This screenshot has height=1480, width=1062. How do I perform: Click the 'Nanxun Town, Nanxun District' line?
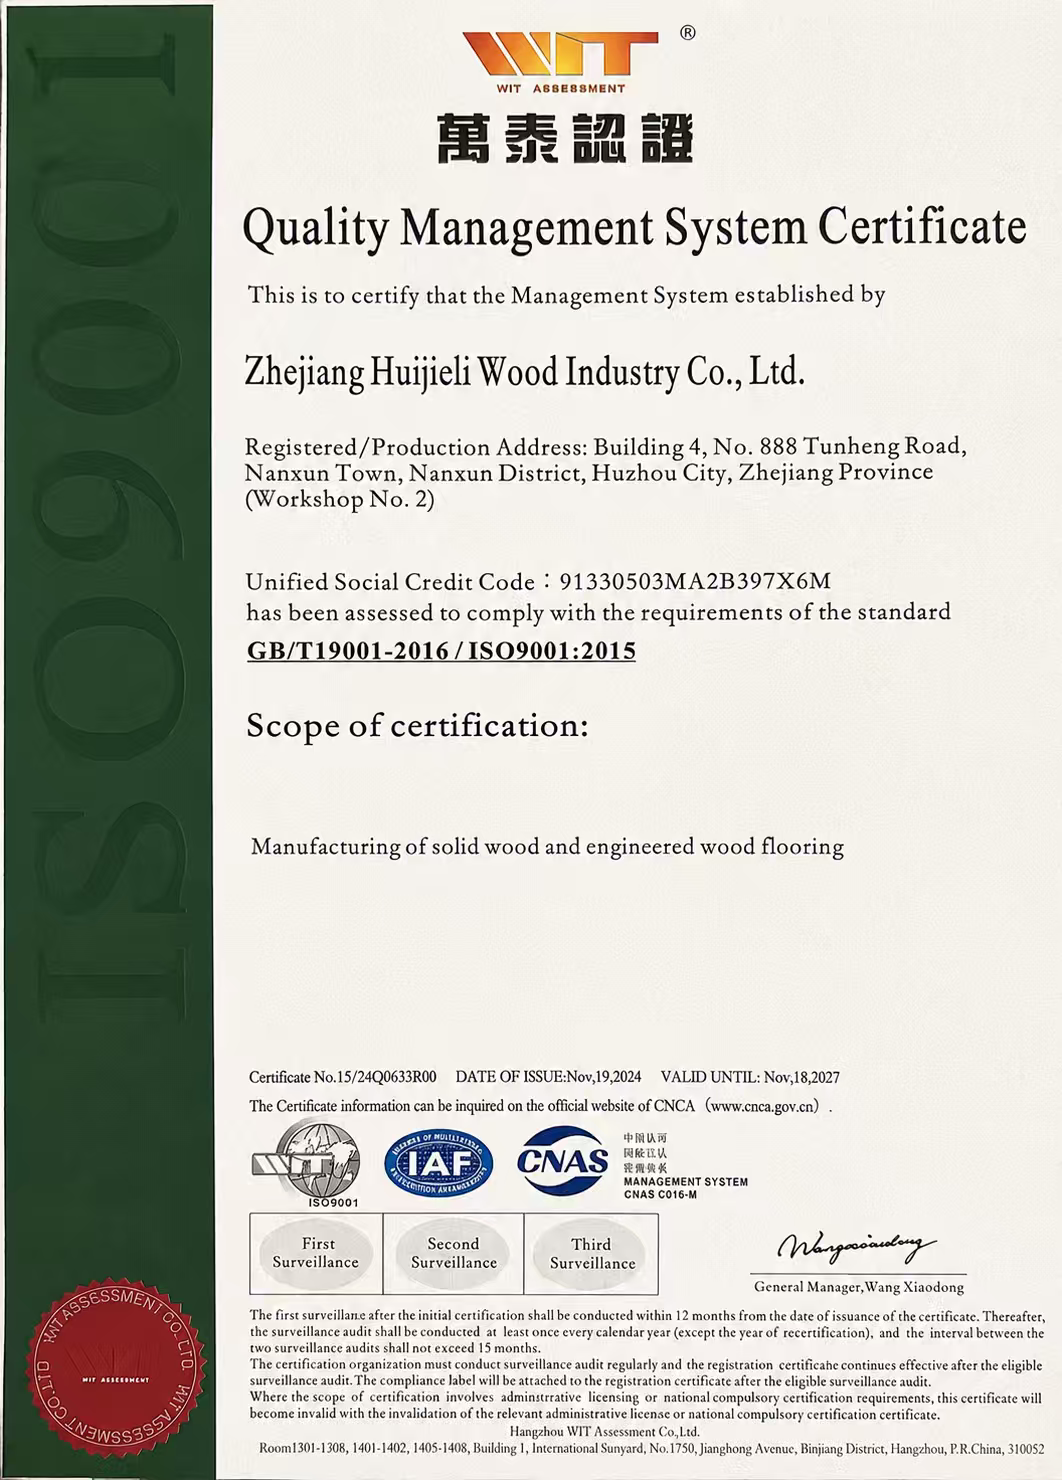[589, 472]
